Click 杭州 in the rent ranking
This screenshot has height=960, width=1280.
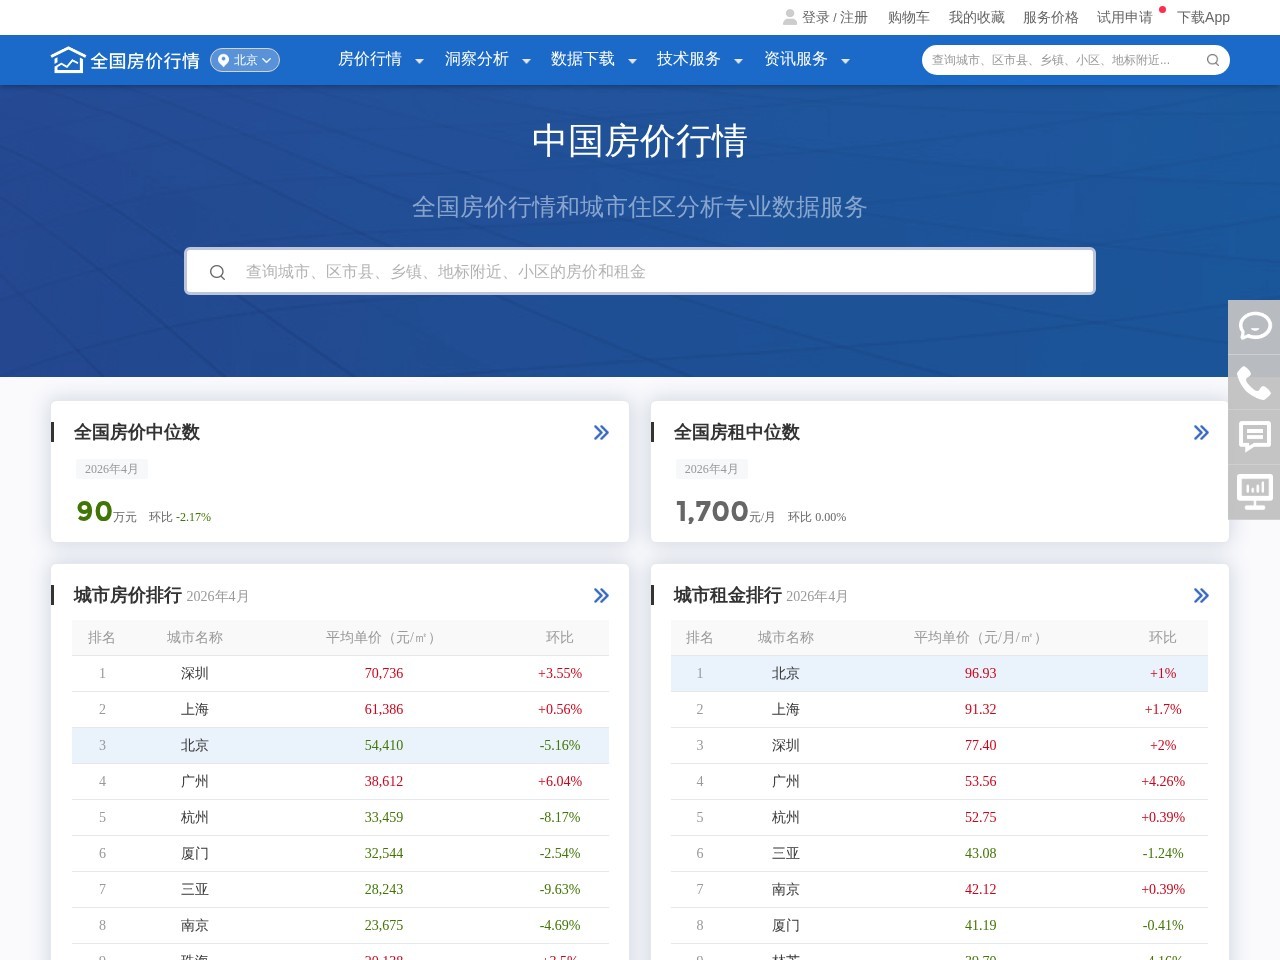[786, 817]
